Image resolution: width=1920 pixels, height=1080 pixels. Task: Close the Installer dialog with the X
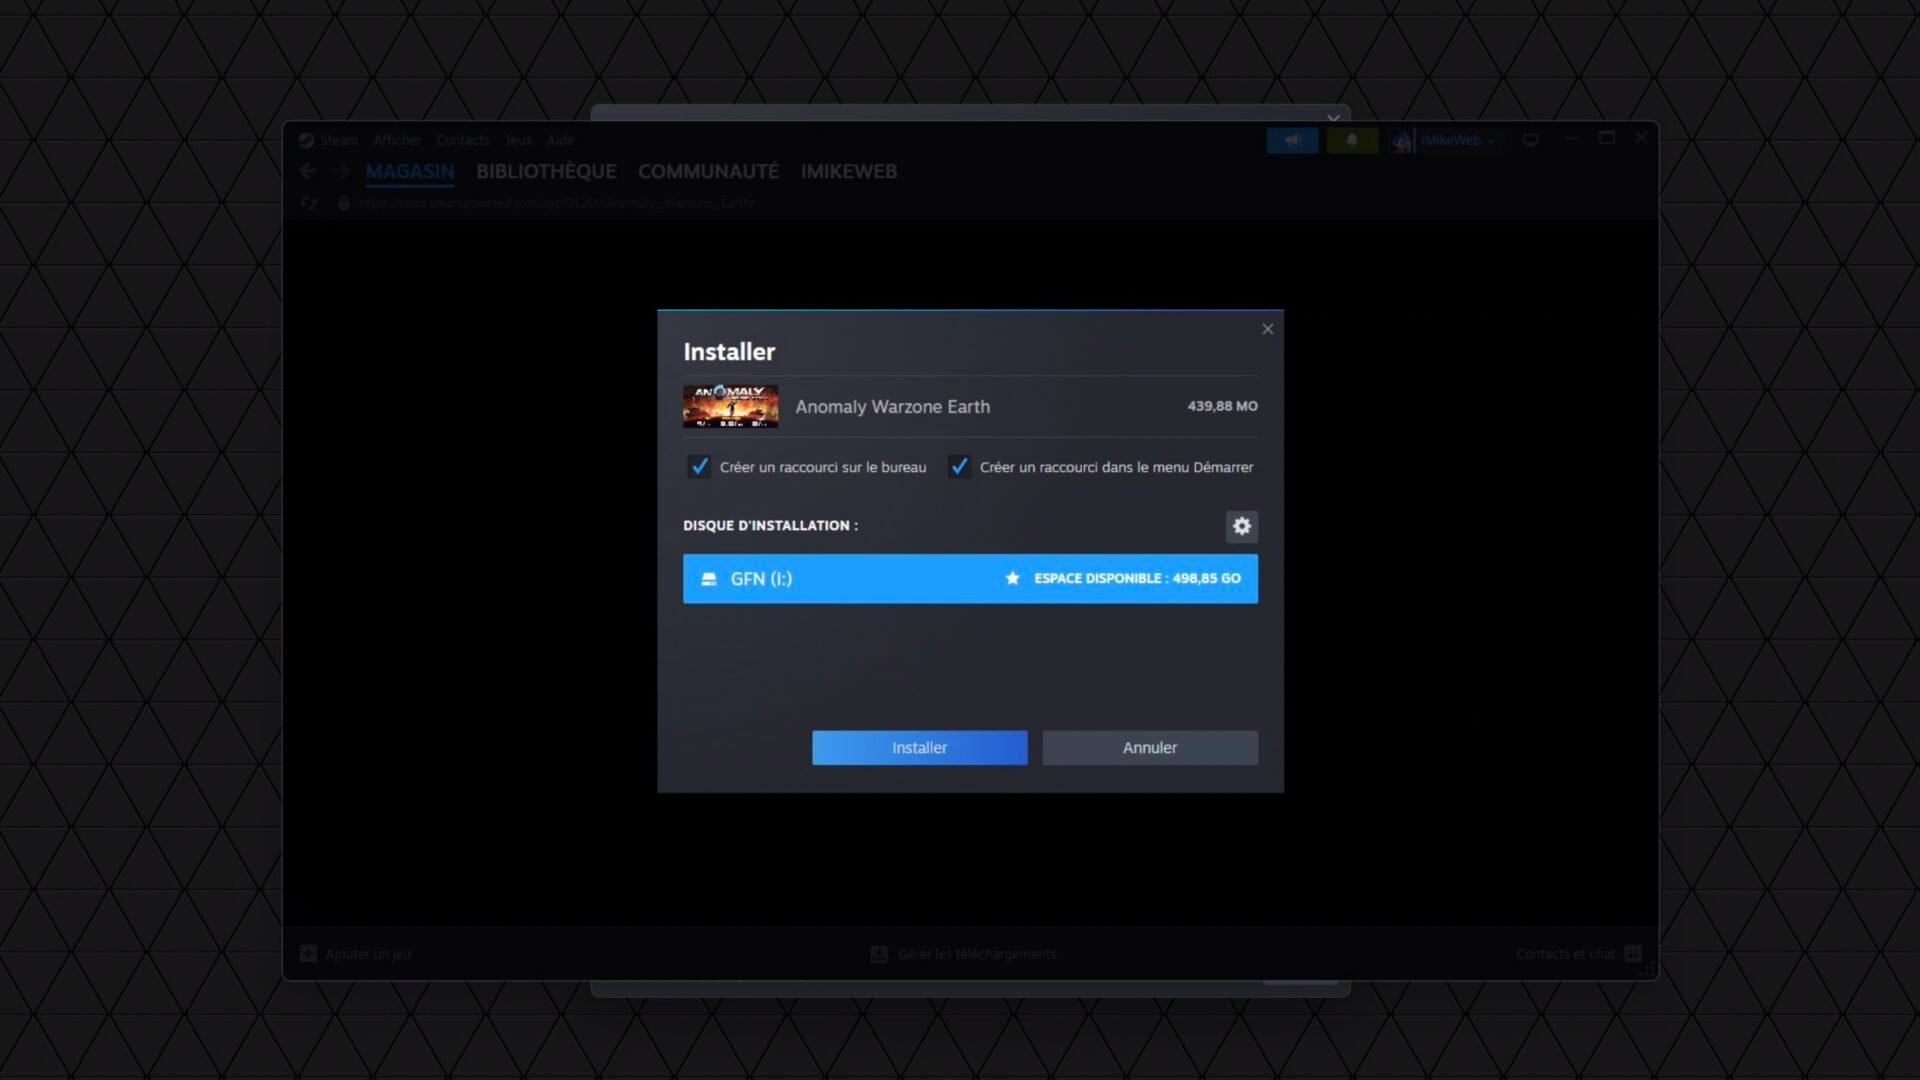pos(1267,329)
